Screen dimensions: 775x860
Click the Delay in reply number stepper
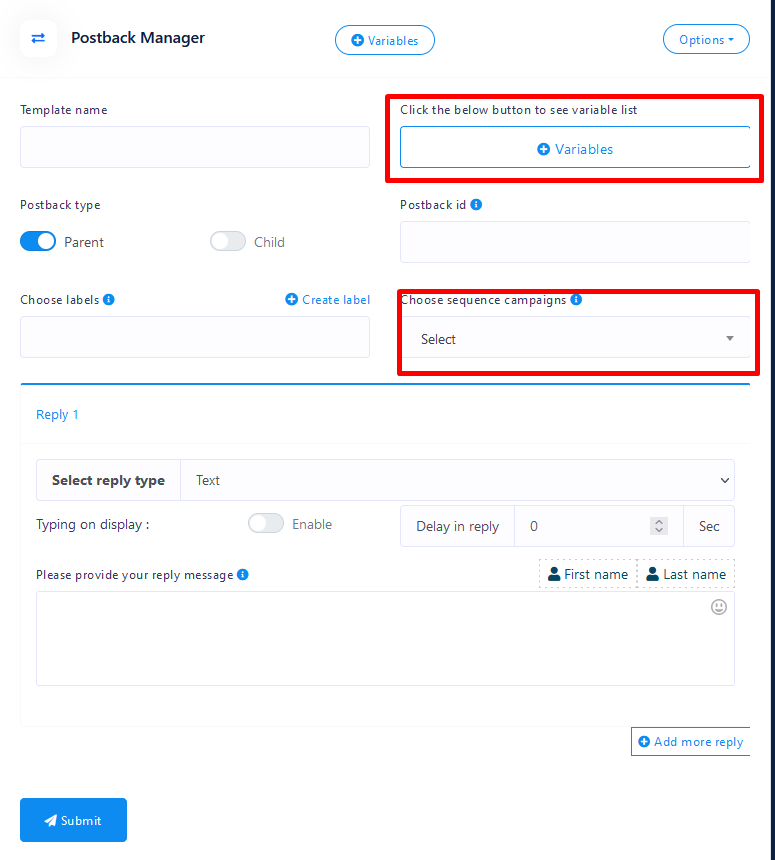[x=658, y=526]
